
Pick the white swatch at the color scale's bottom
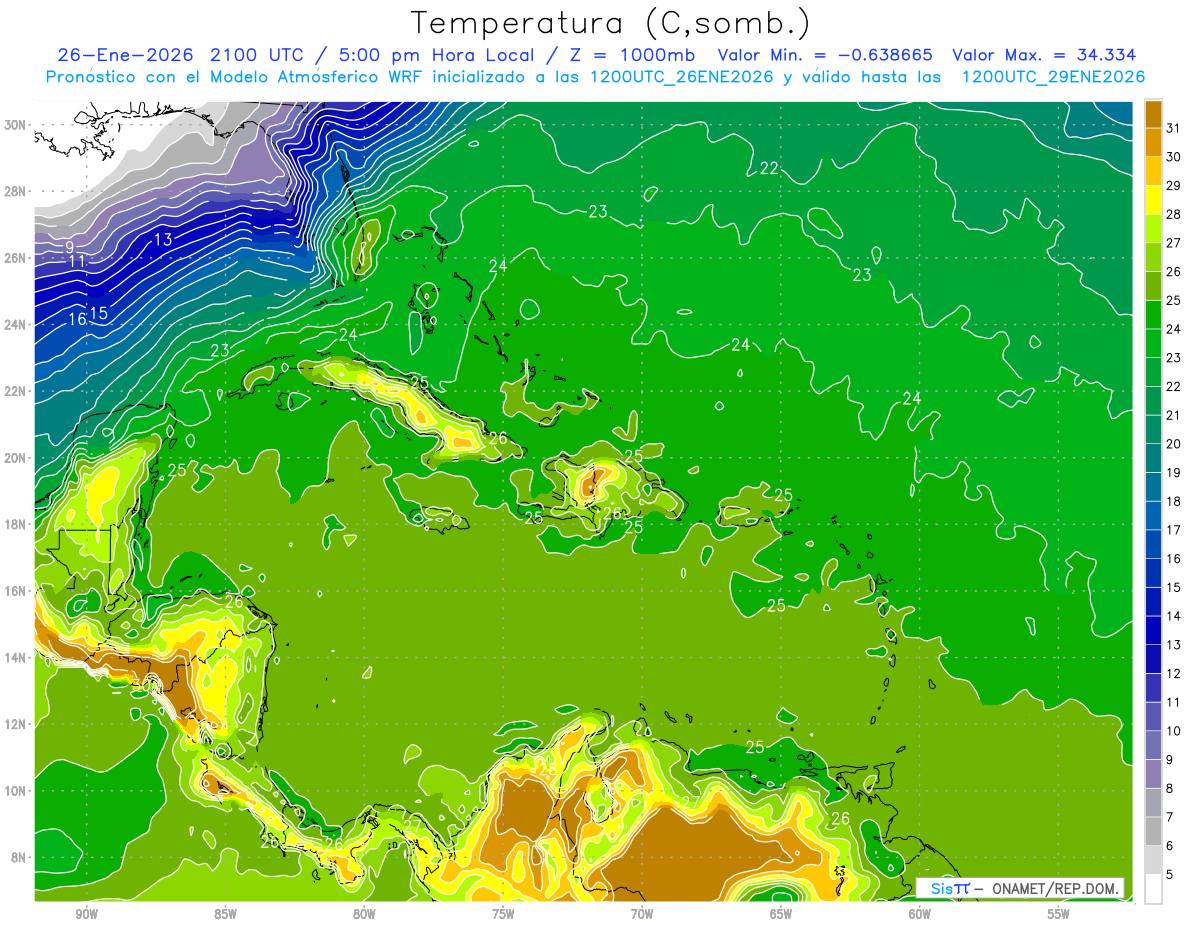point(1153,889)
